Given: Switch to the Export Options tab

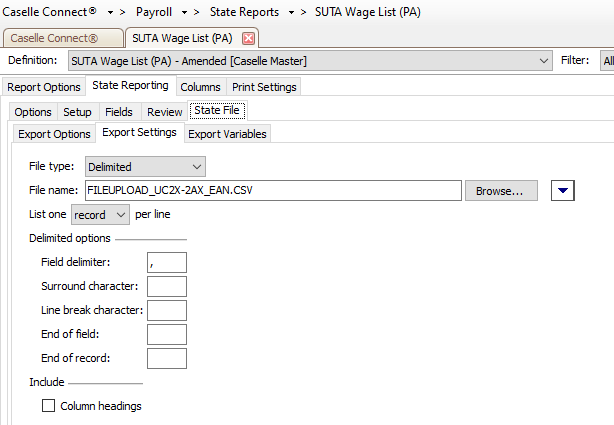Looking at the screenshot, I should (54, 133).
